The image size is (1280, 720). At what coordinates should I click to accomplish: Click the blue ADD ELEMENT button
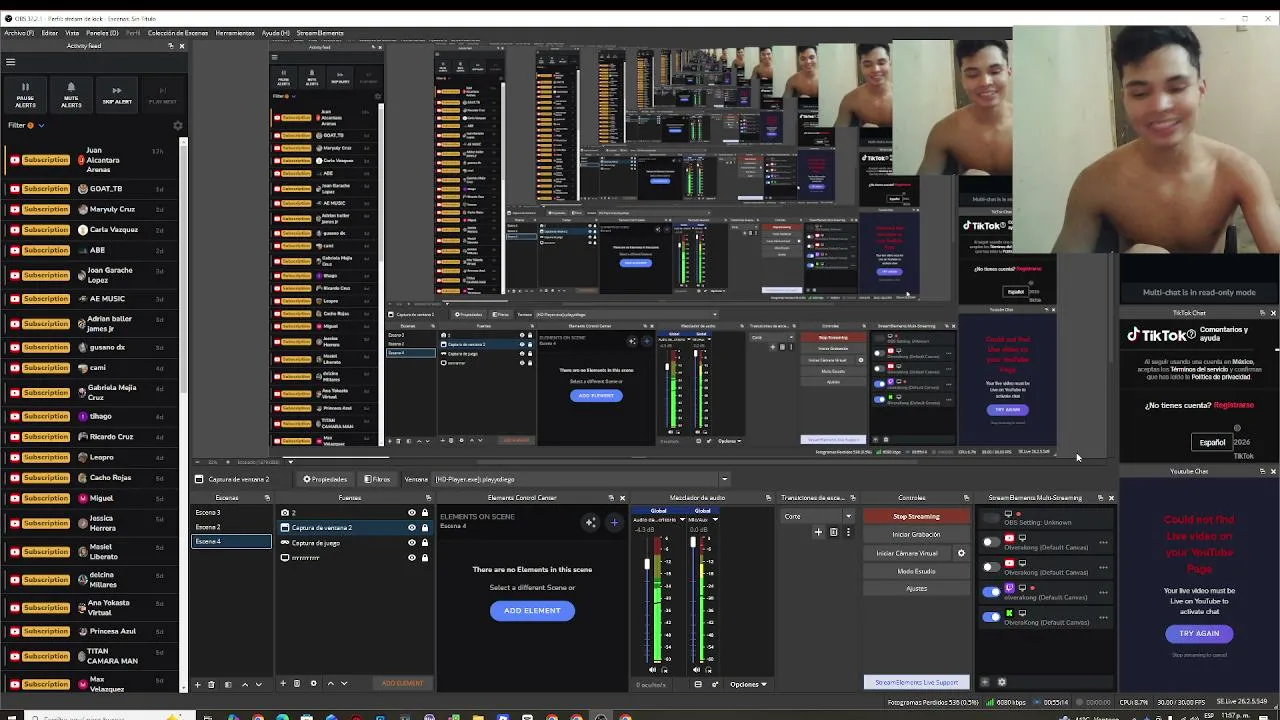click(x=532, y=610)
